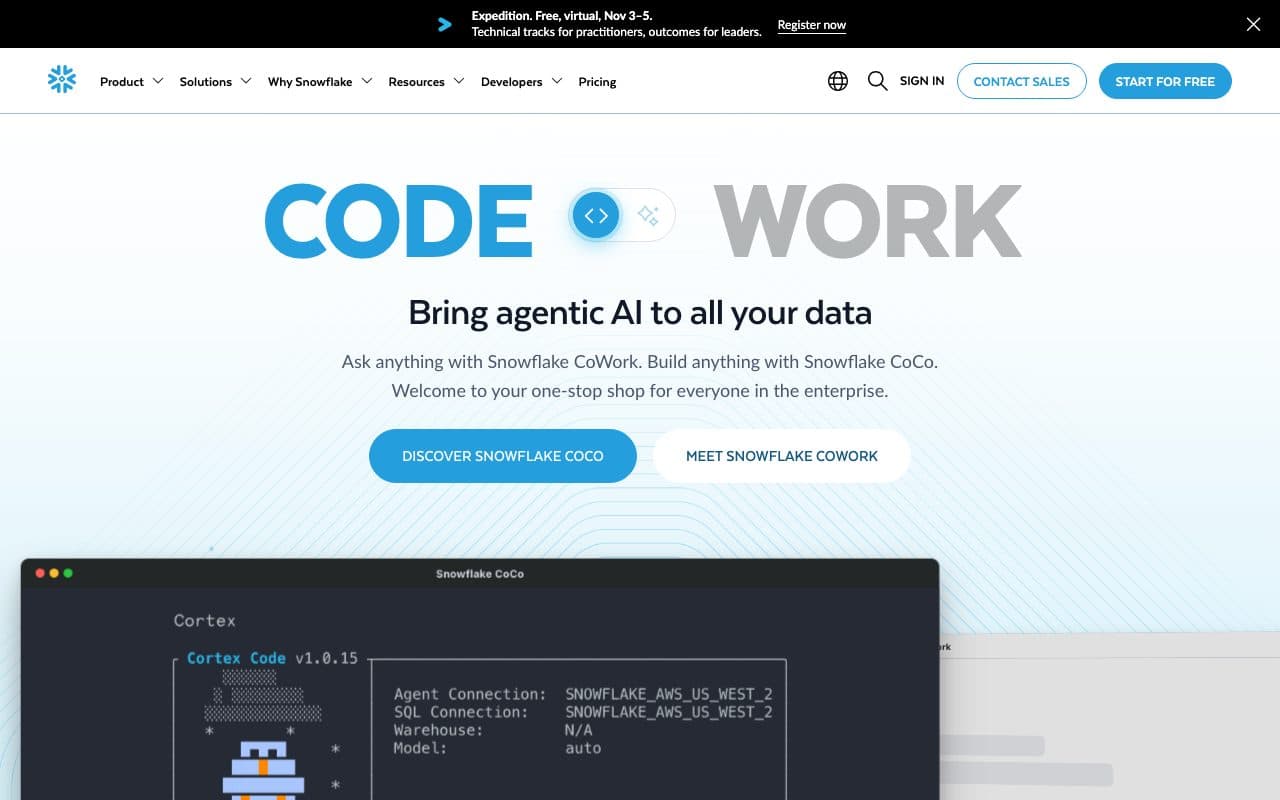Image resolution: width=1280 pixels, height=800 pixels.
Task: Click the Snowflake CoCo window title
Action: click(480, 574)
